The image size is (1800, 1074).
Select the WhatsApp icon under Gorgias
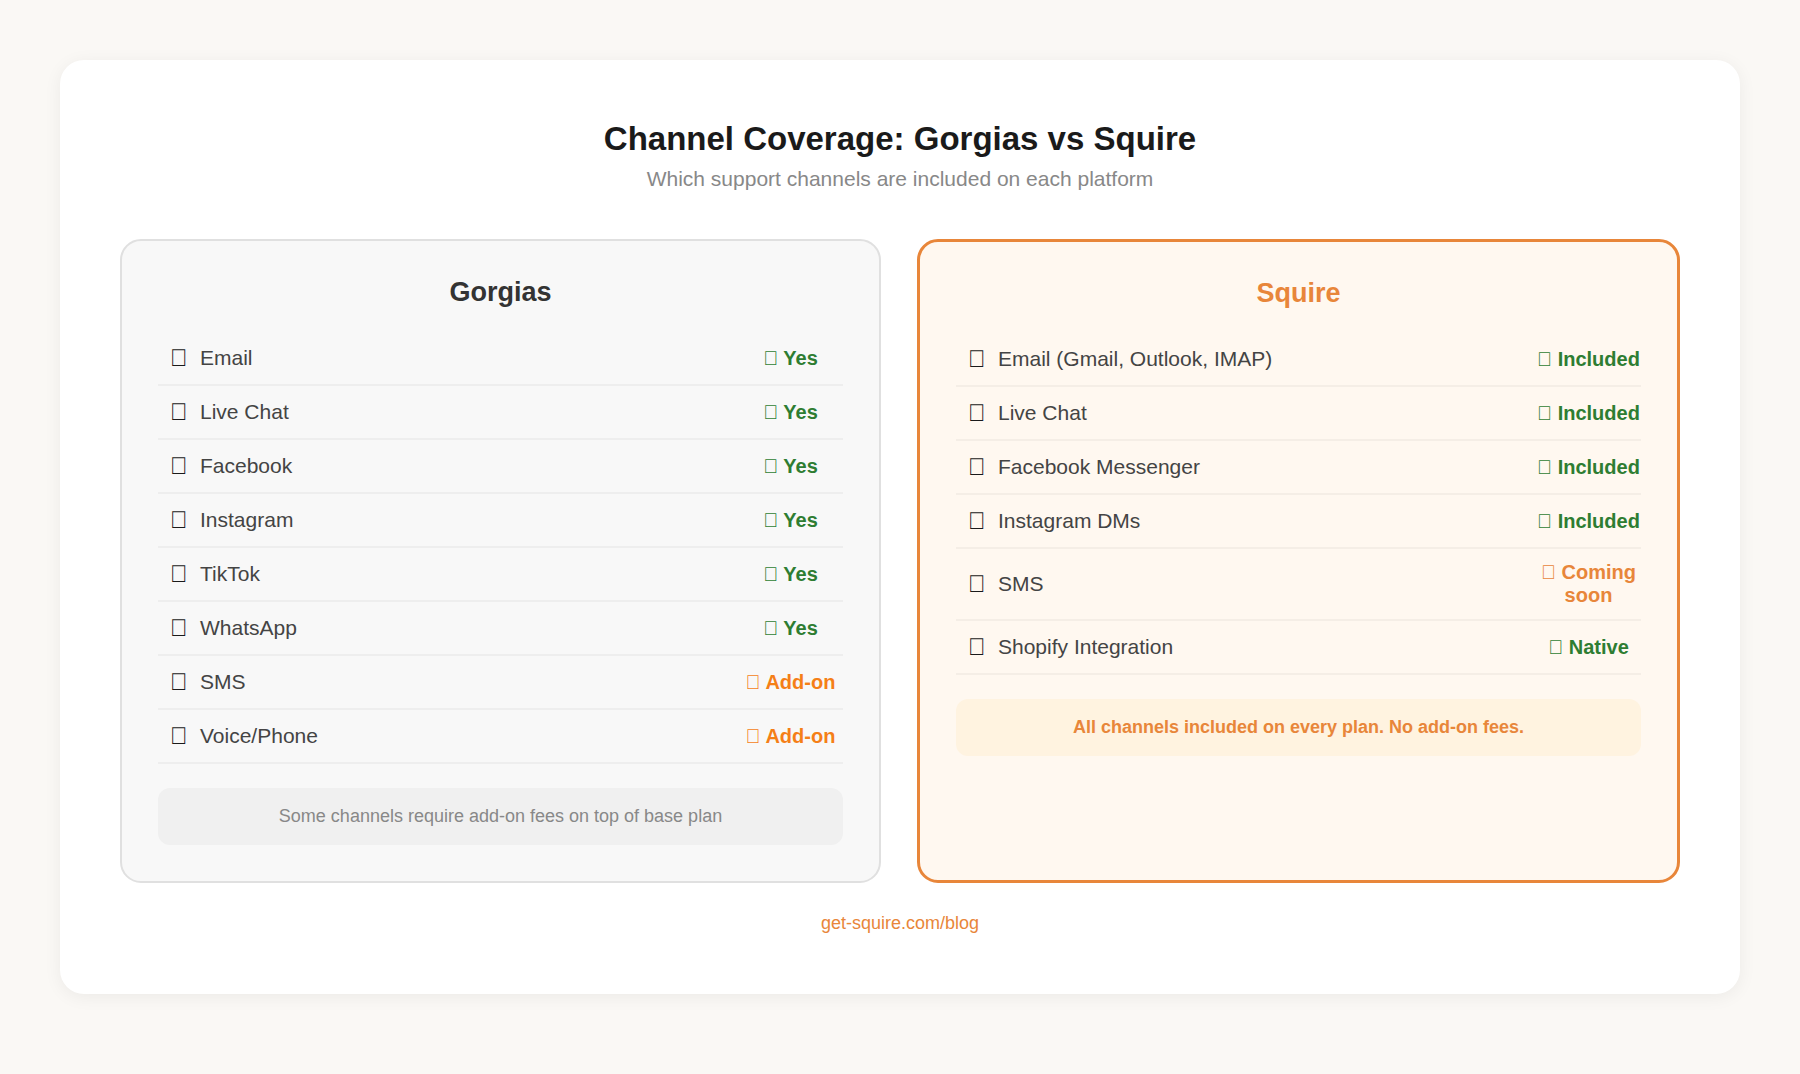(x=179, y=627)
